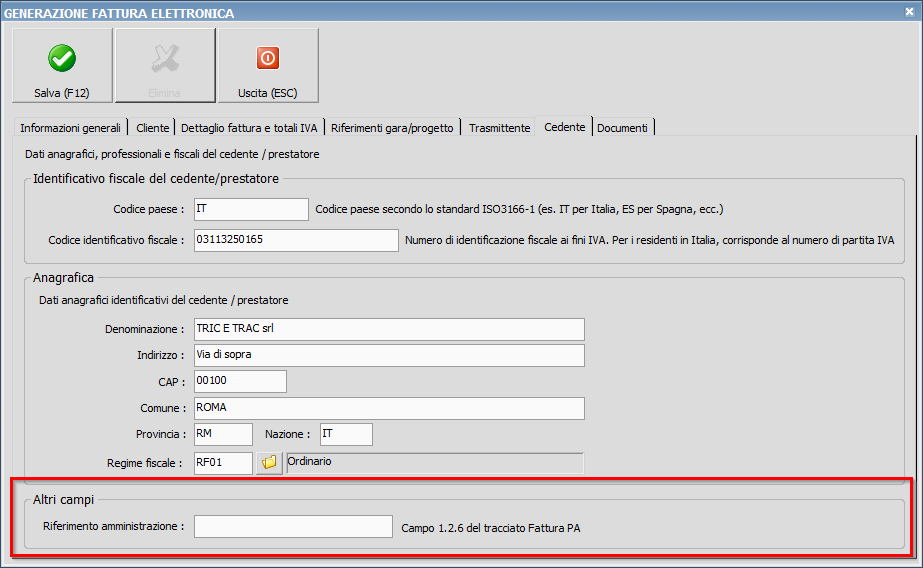This screenshot has height=568, width=923.
Task: Select the Provincia field RM
Action: [x=223, y=434]
